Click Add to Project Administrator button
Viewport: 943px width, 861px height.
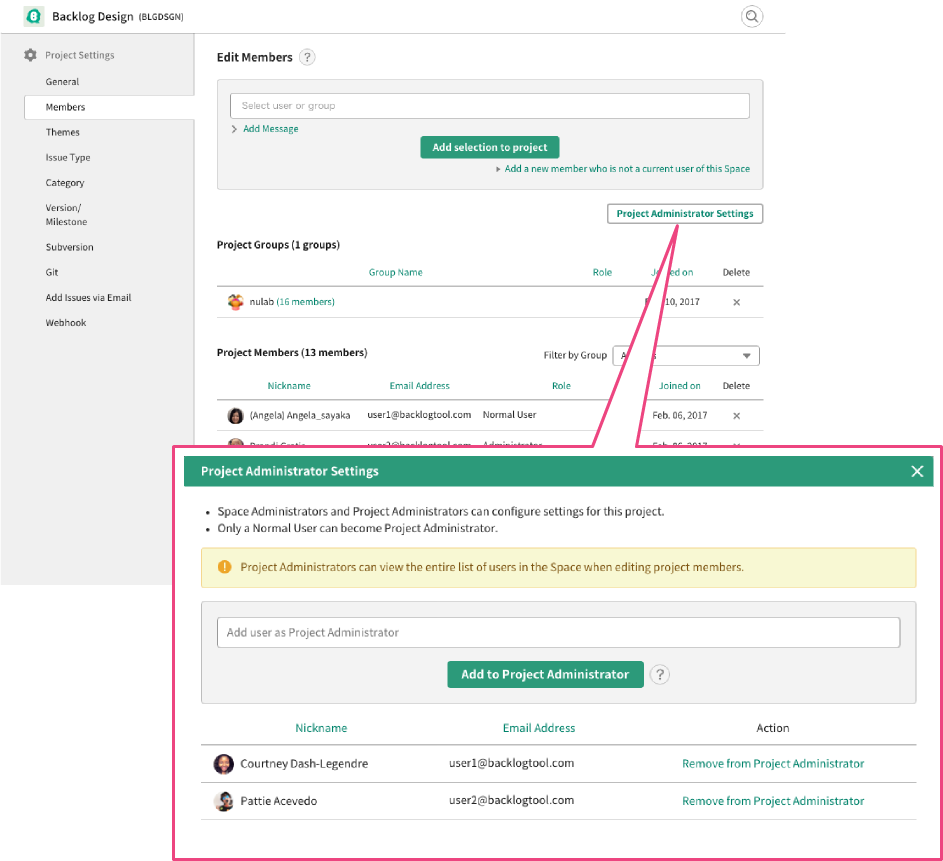click(x=545, y=675)
